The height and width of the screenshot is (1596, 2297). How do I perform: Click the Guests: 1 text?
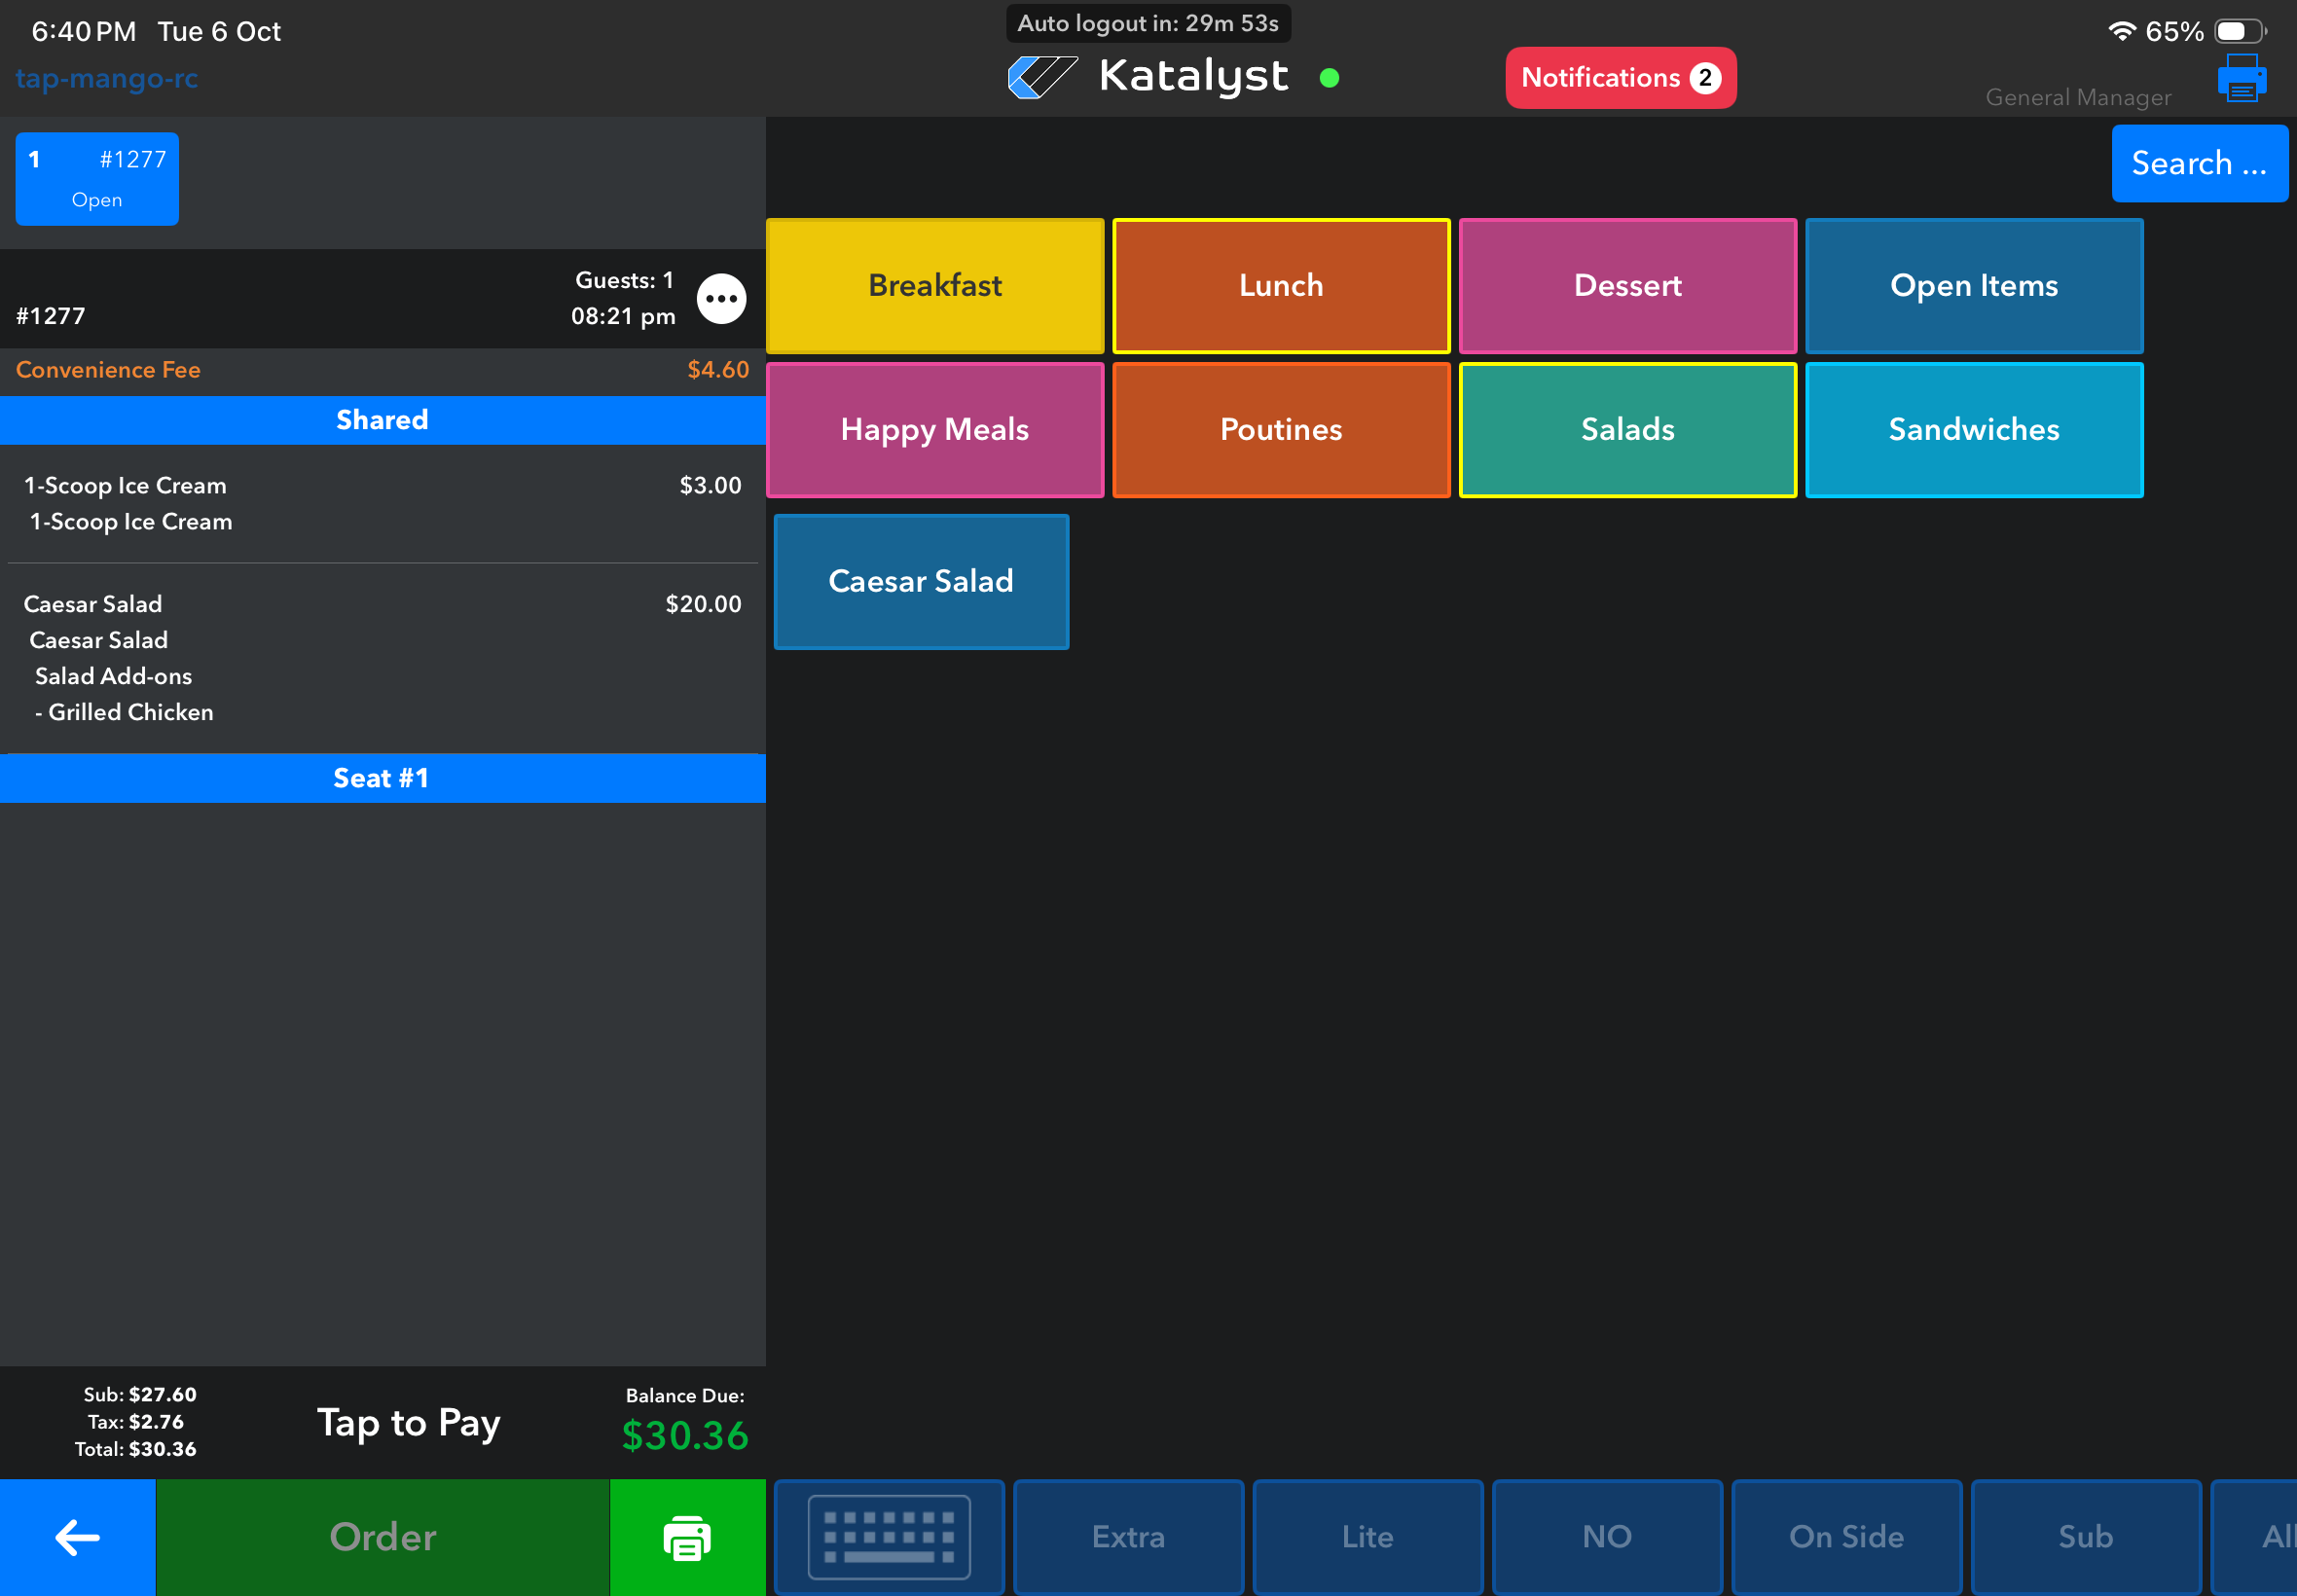click(x=624, y=280)
